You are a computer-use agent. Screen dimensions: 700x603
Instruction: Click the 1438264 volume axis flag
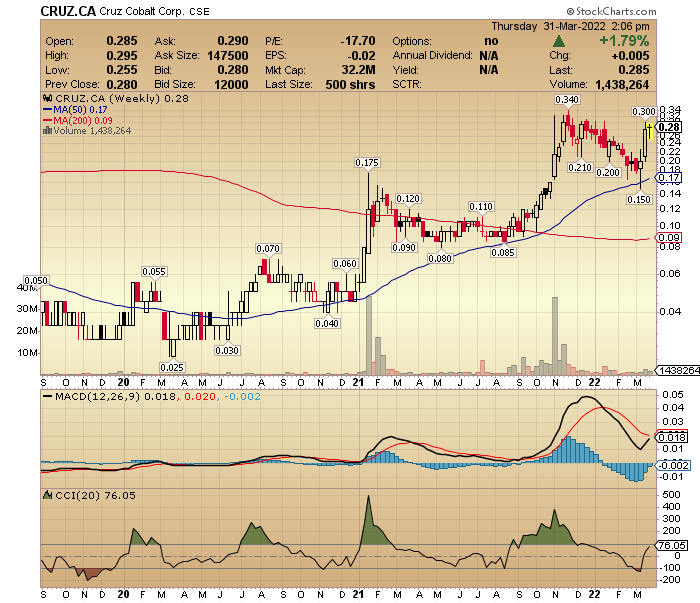(677, 370)
